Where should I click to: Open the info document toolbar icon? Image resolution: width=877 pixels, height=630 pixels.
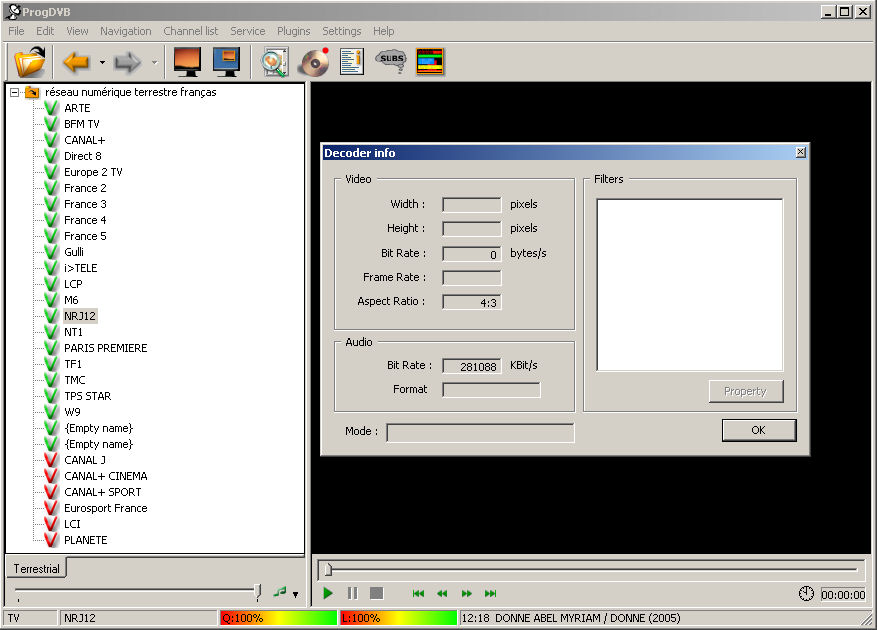[352, 62]
